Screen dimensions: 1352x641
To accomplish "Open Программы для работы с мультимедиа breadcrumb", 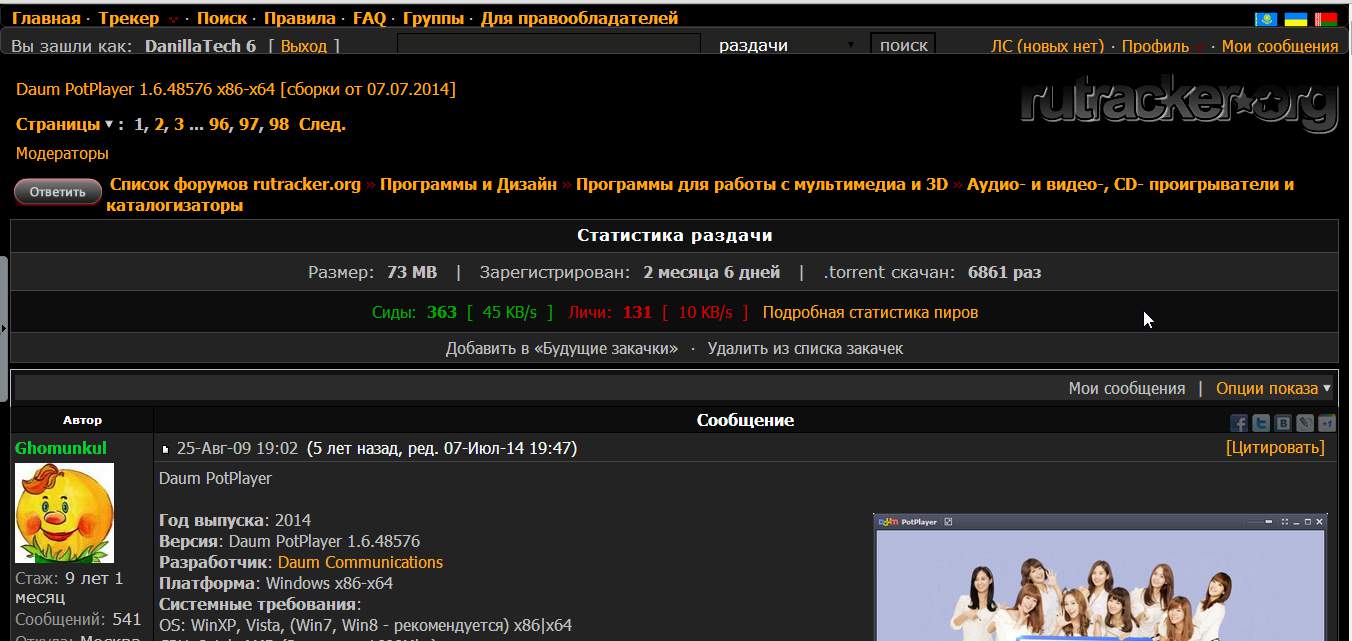I will pyautogui.click(x=762, y=184).
